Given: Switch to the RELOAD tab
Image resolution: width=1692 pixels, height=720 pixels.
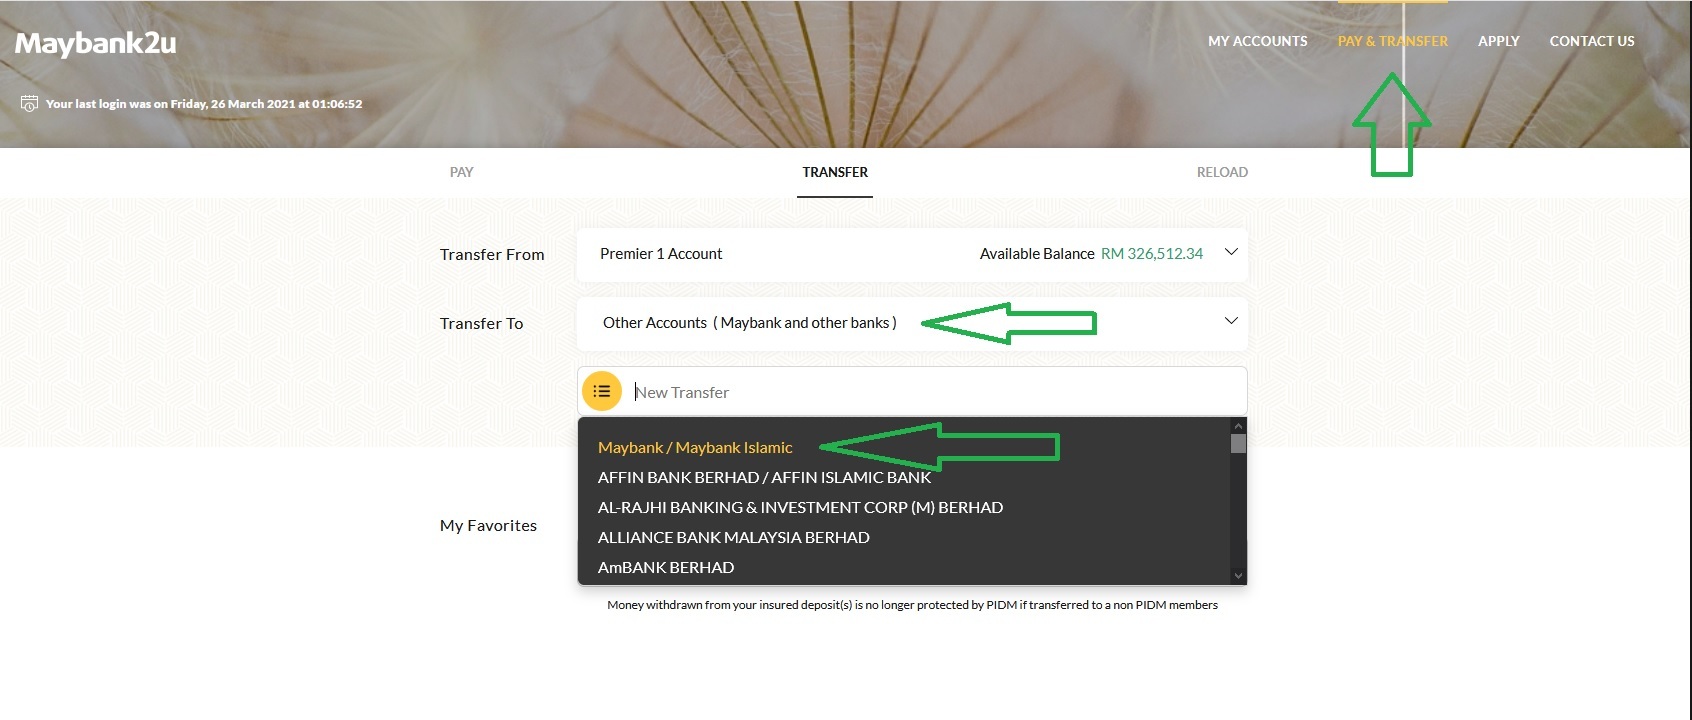Looking at the screenshot, I should coord(1222,172).
